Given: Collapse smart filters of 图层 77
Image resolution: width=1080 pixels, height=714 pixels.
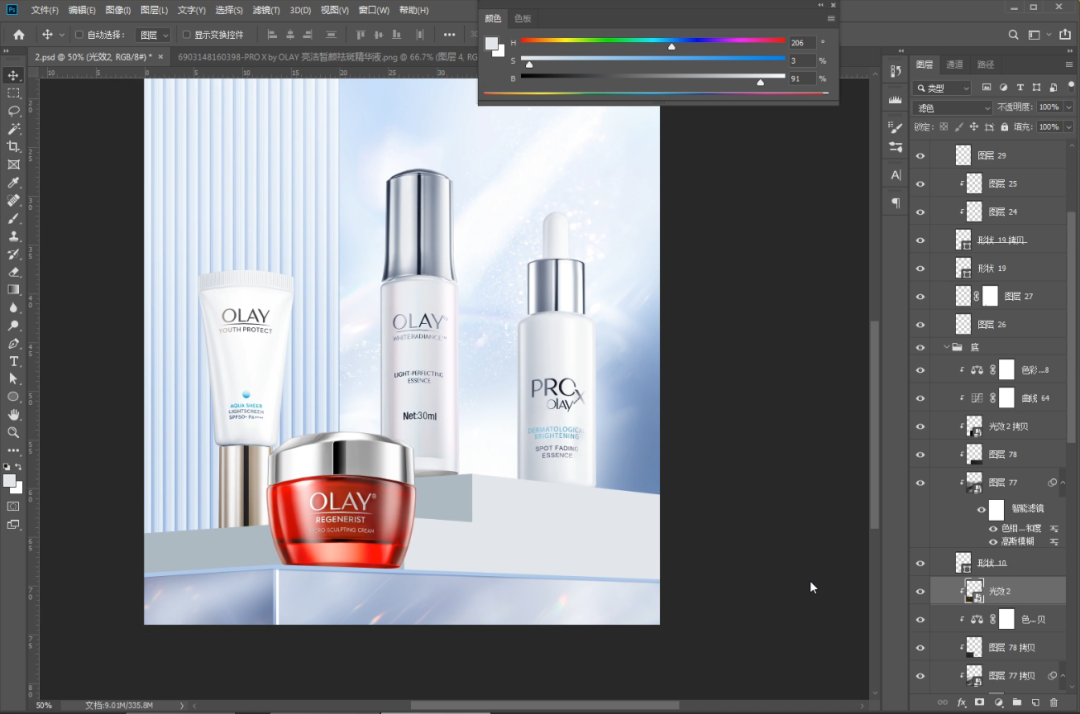Looking at the screenshot, I should (1063, 483).
